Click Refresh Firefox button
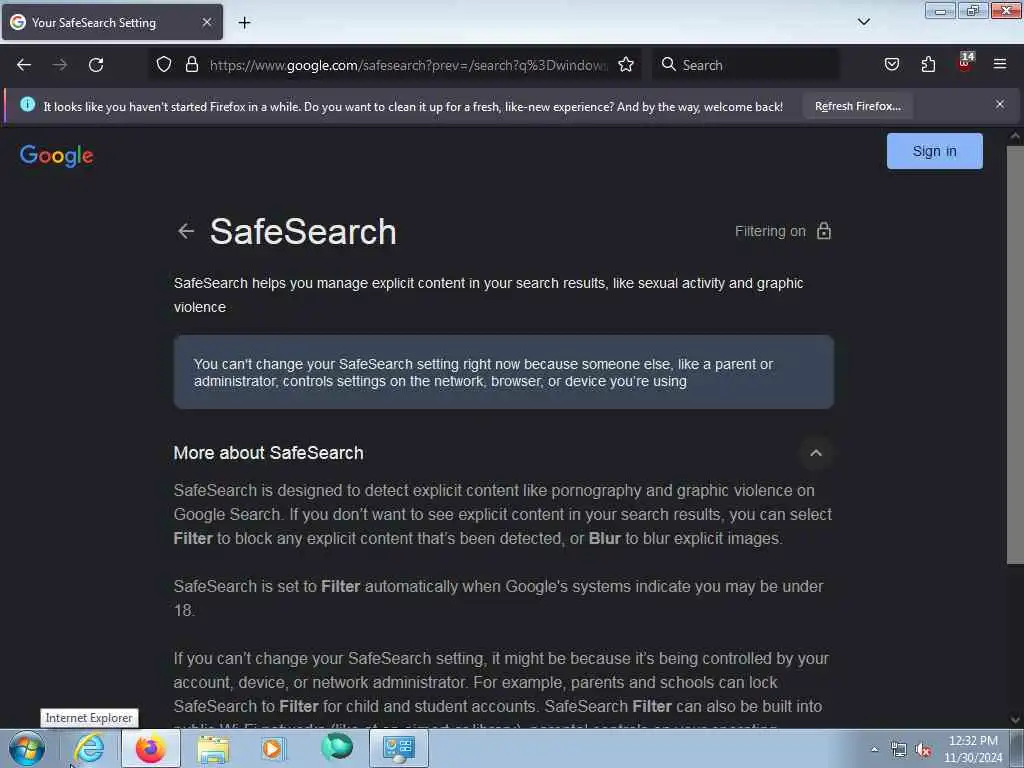 857,106
